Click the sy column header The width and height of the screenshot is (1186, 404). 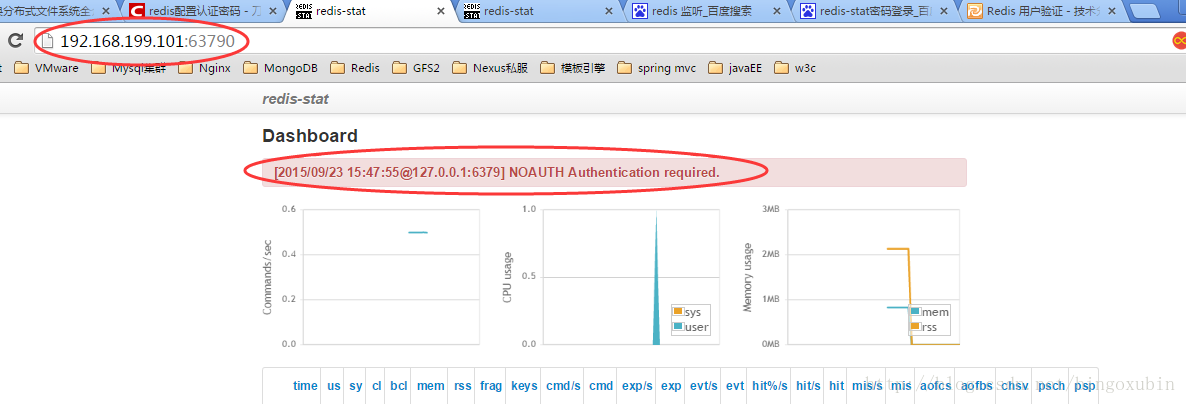[x=355, y=386]
